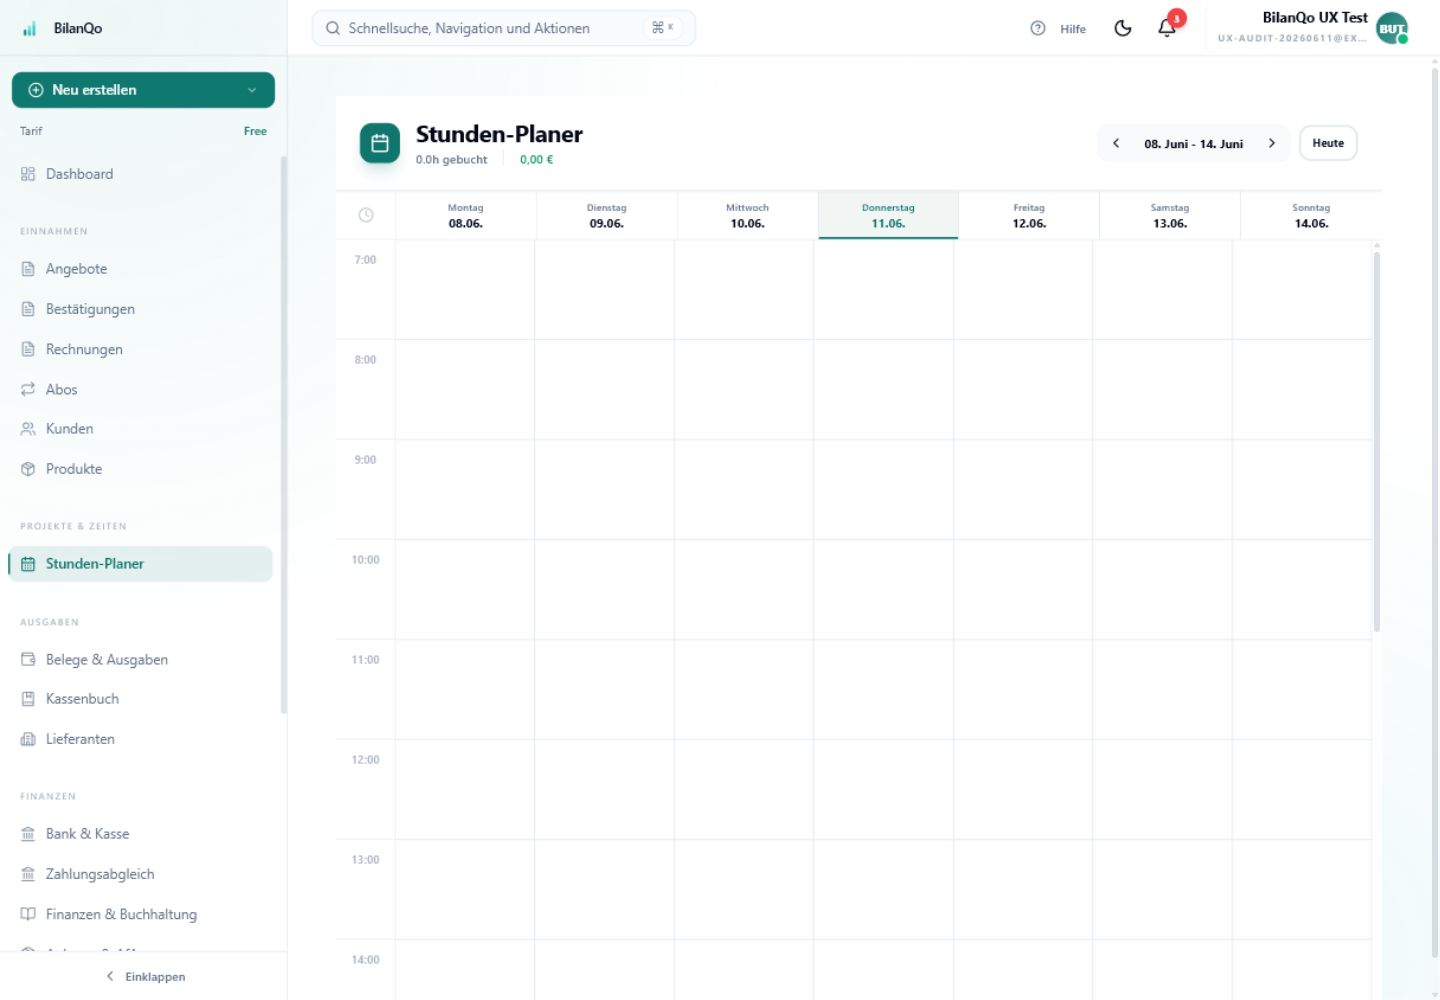Open Zahlungsabgleich menu item
The image size is (1440, 1000).
(x=142, y=874)
